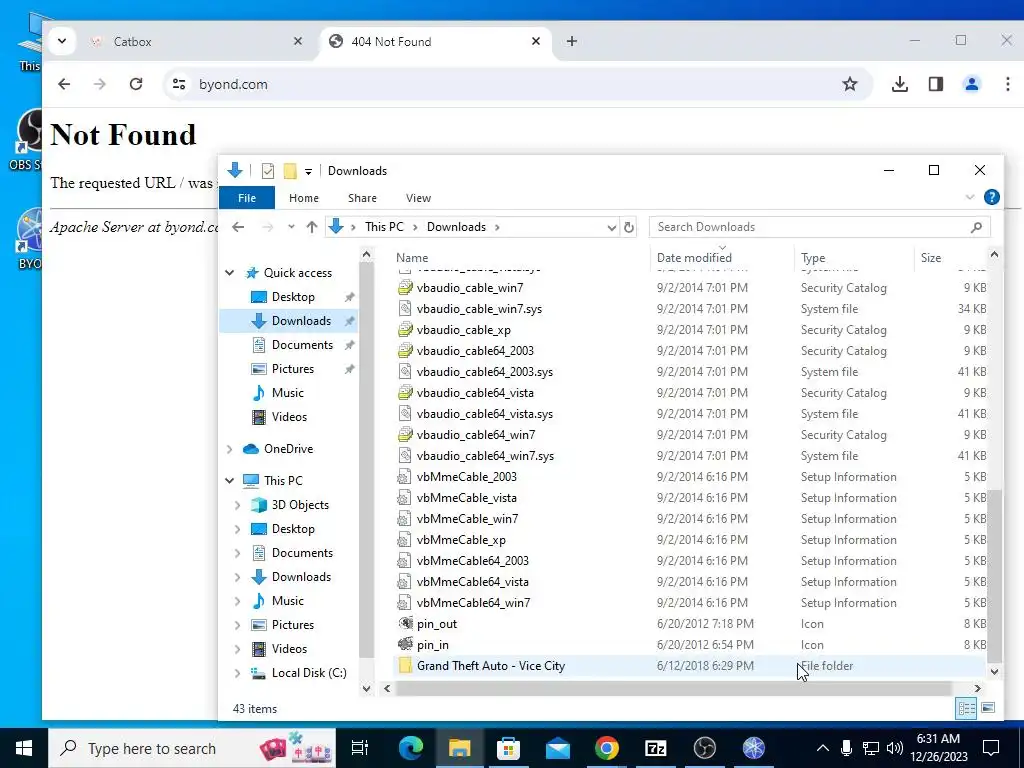Open OBS Studio taskbar icon

point(705,748)
